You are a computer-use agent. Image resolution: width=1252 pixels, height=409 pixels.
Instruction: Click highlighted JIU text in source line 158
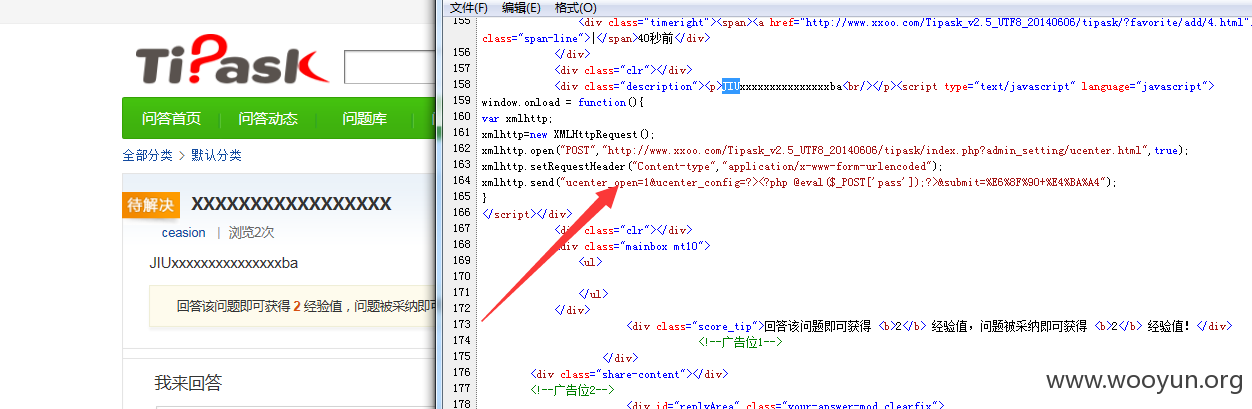click(x=731, y=86)
